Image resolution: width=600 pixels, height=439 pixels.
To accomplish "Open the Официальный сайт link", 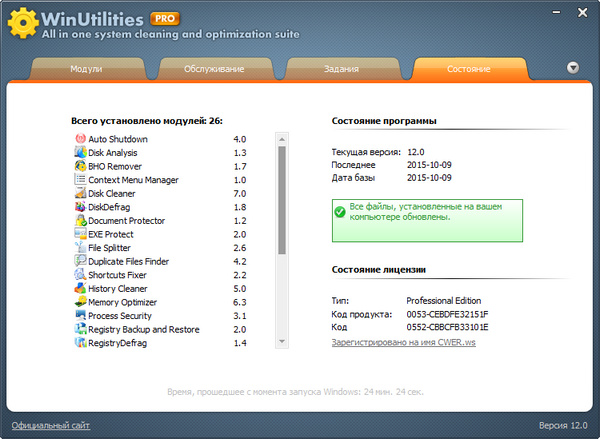I will 51,426.
